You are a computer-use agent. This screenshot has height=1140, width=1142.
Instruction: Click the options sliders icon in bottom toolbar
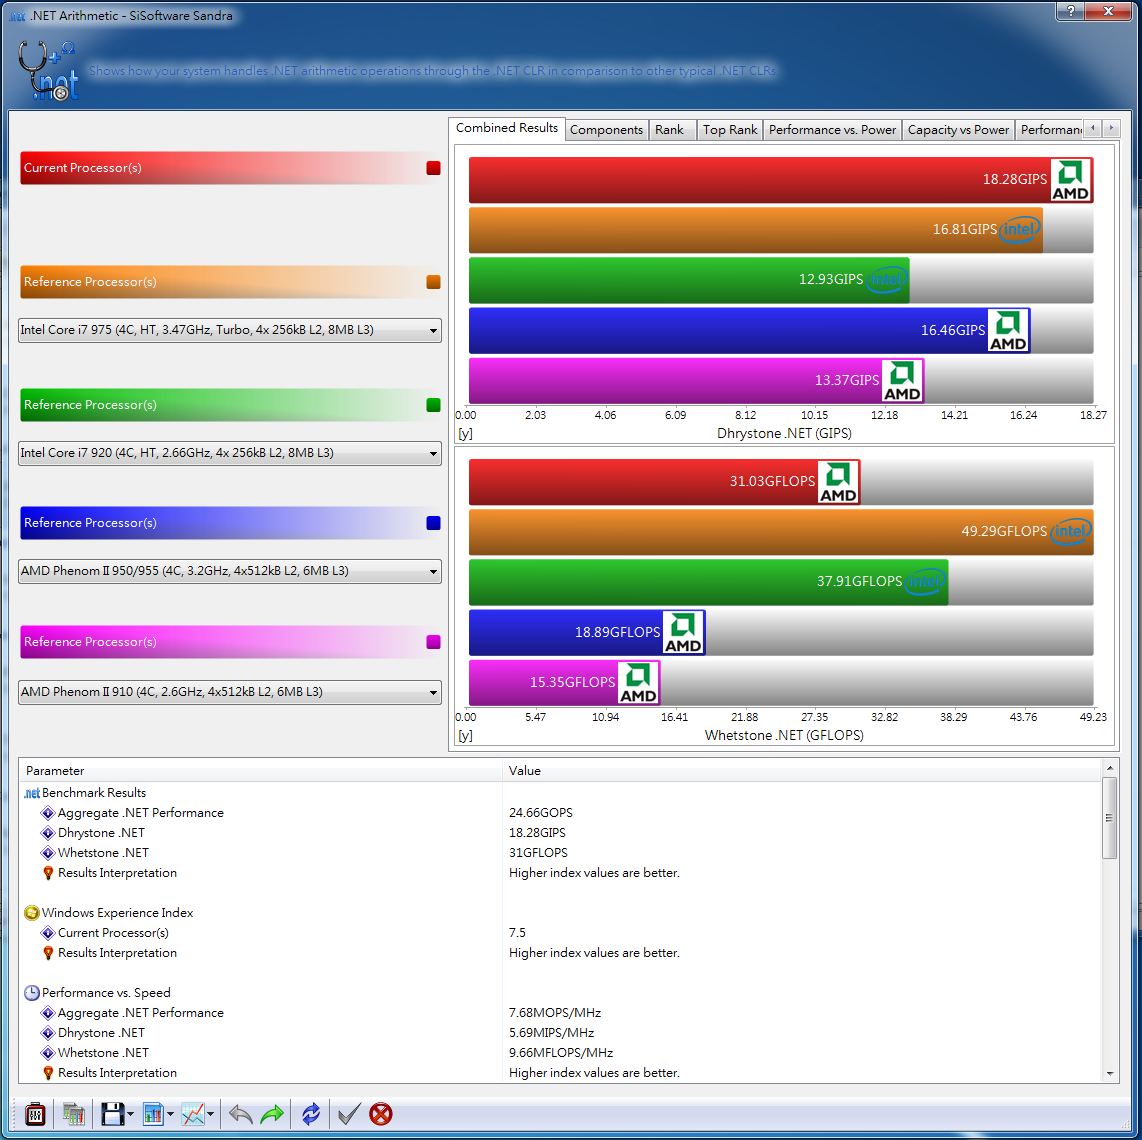click(x=35, y=1113)
